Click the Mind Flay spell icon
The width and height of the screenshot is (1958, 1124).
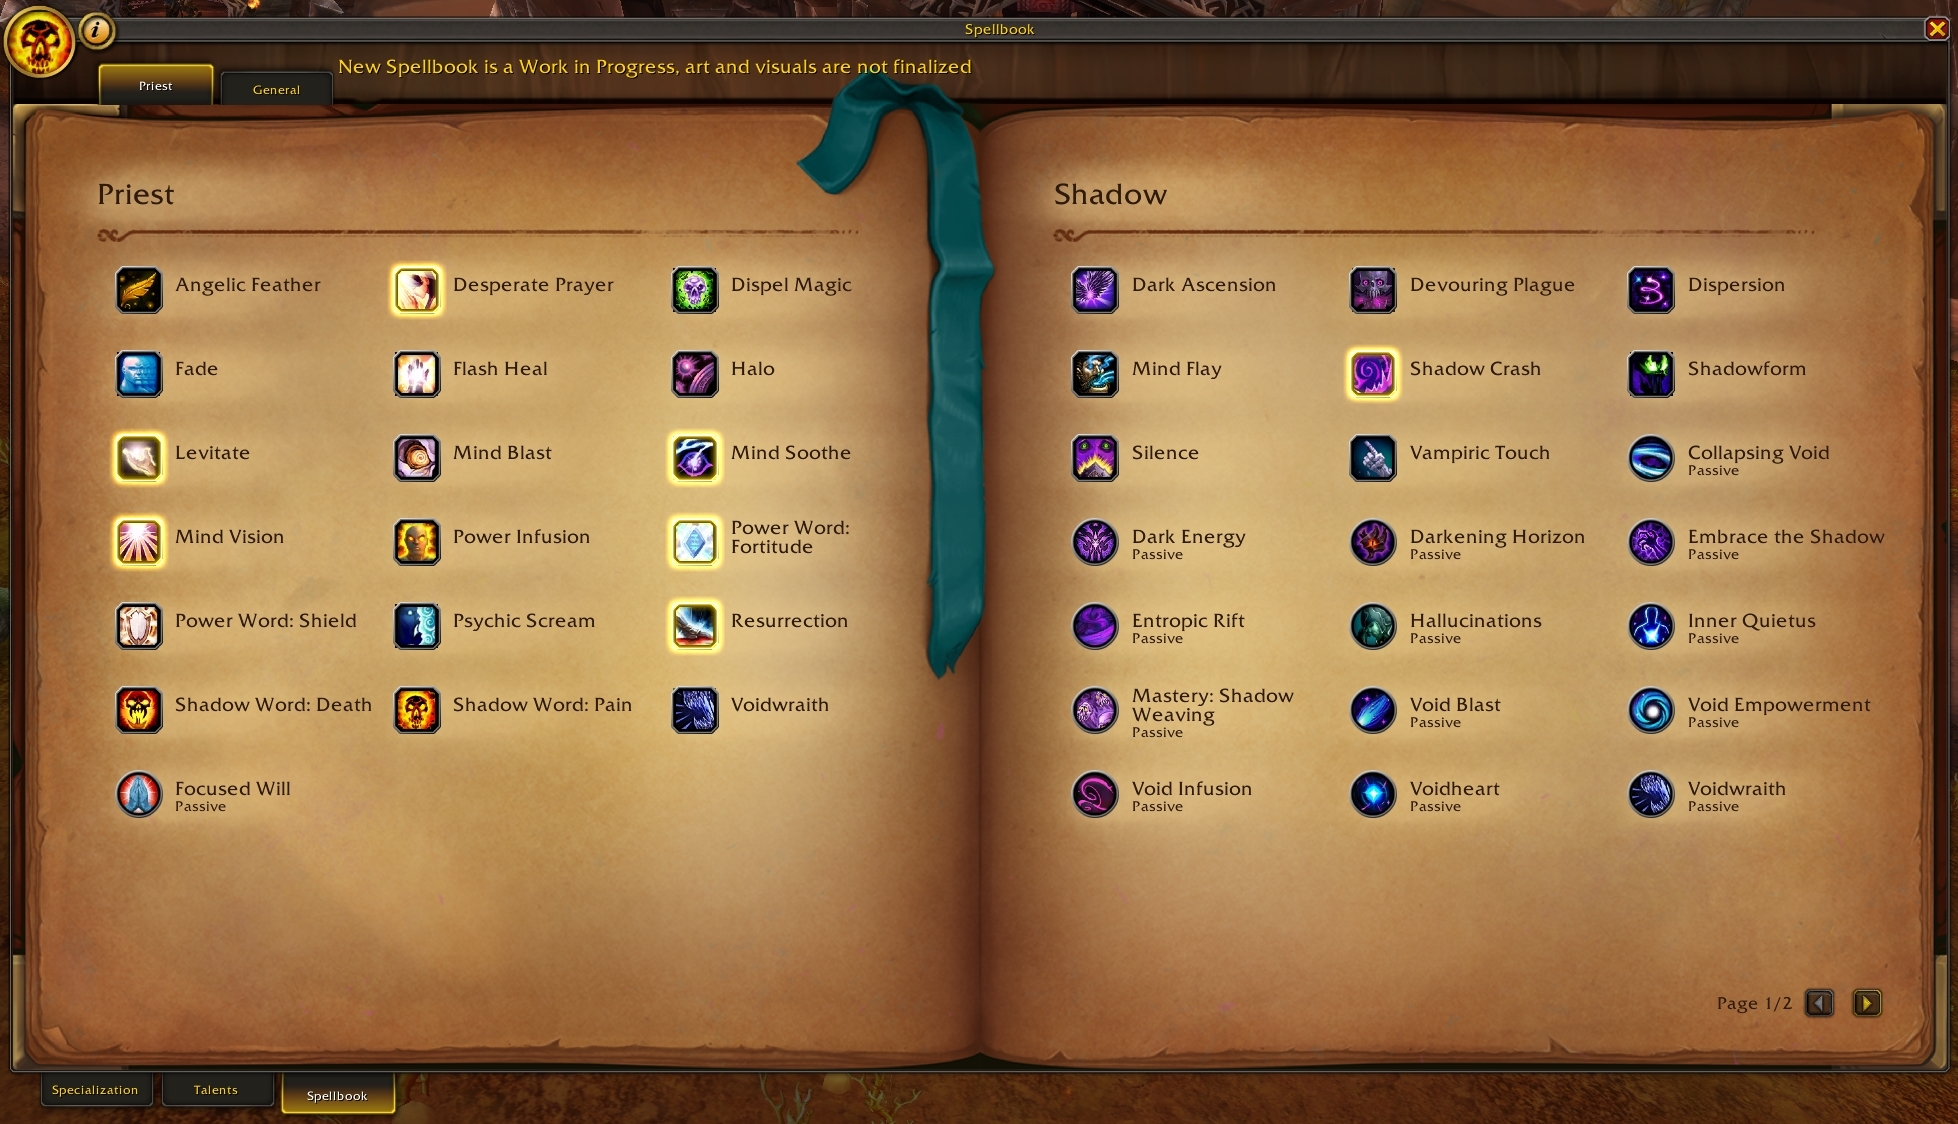pyautogui.click(x=1095, y=368)
